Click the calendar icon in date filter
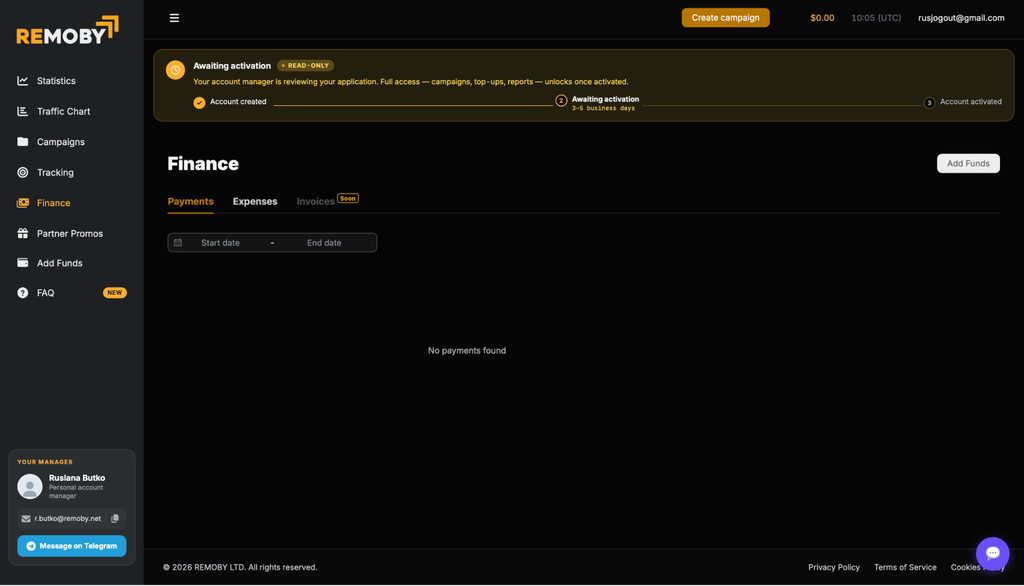 coord(178,242)
